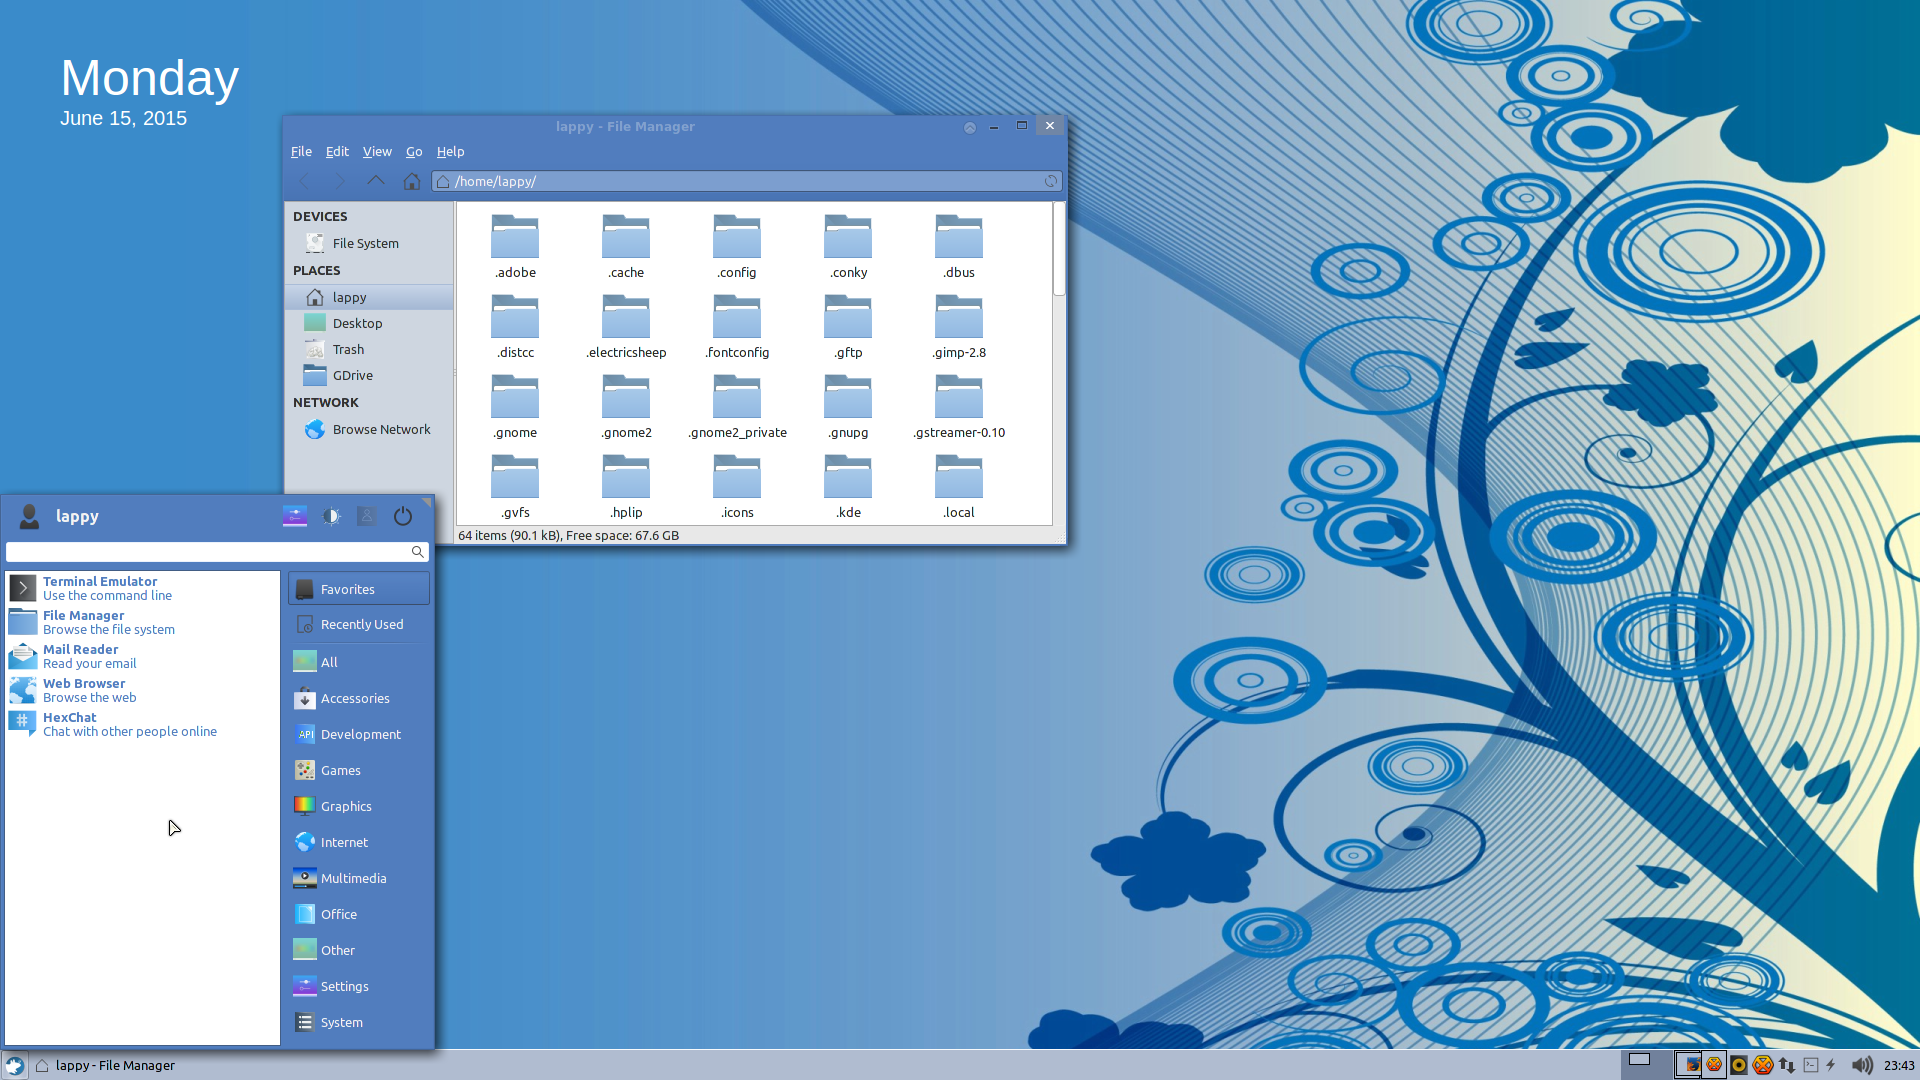
Task: Open the Settings category
Action: pyautogui.click(x=359, y=986)
